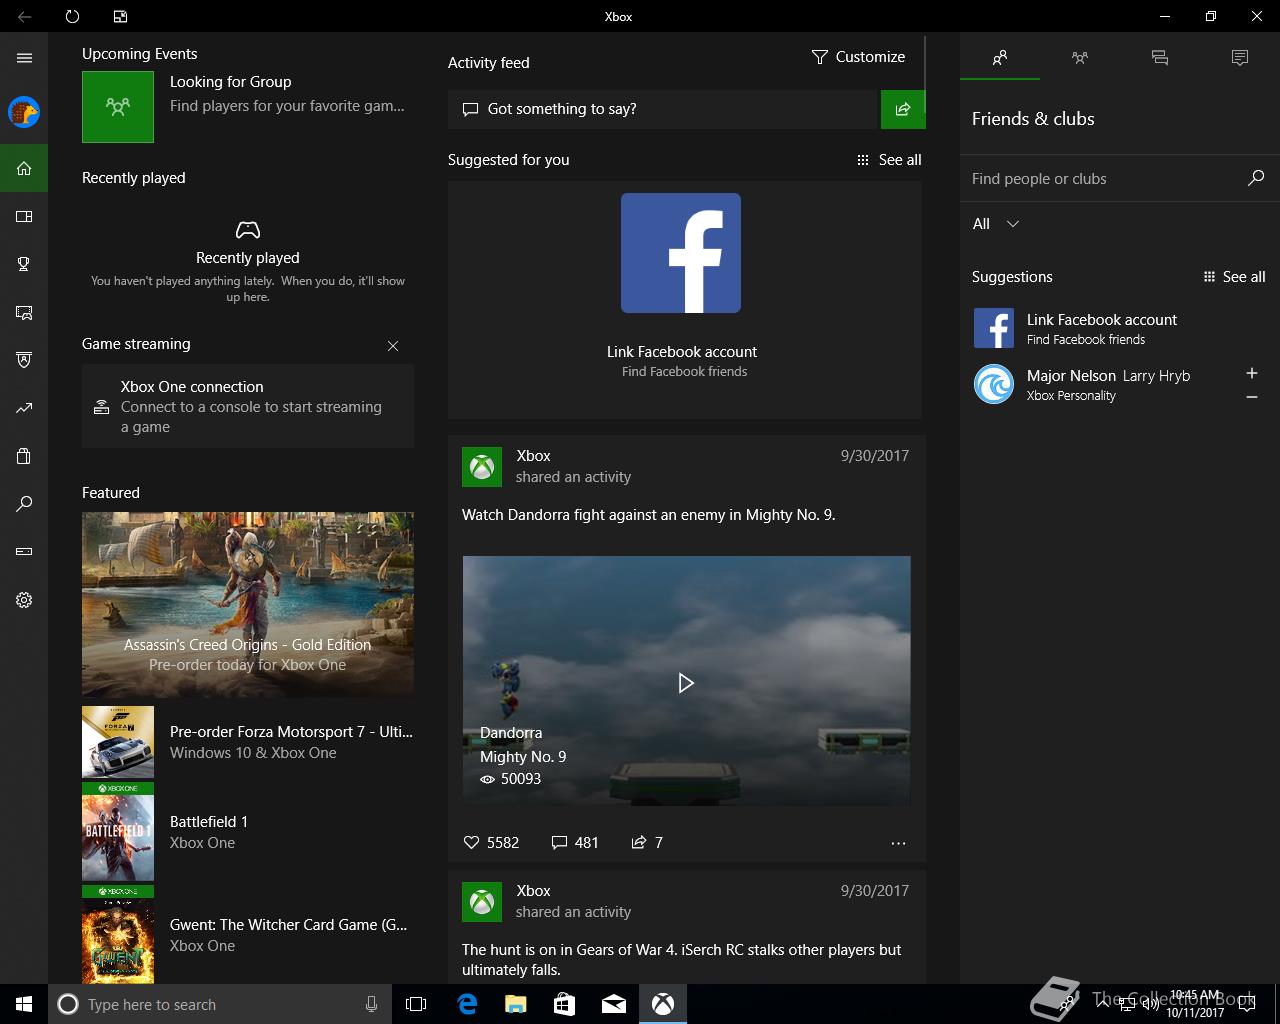Open the Trending arrow icon in sidebar
The width and height of the screenshot is (1280, 1024).
pos(24,408)
